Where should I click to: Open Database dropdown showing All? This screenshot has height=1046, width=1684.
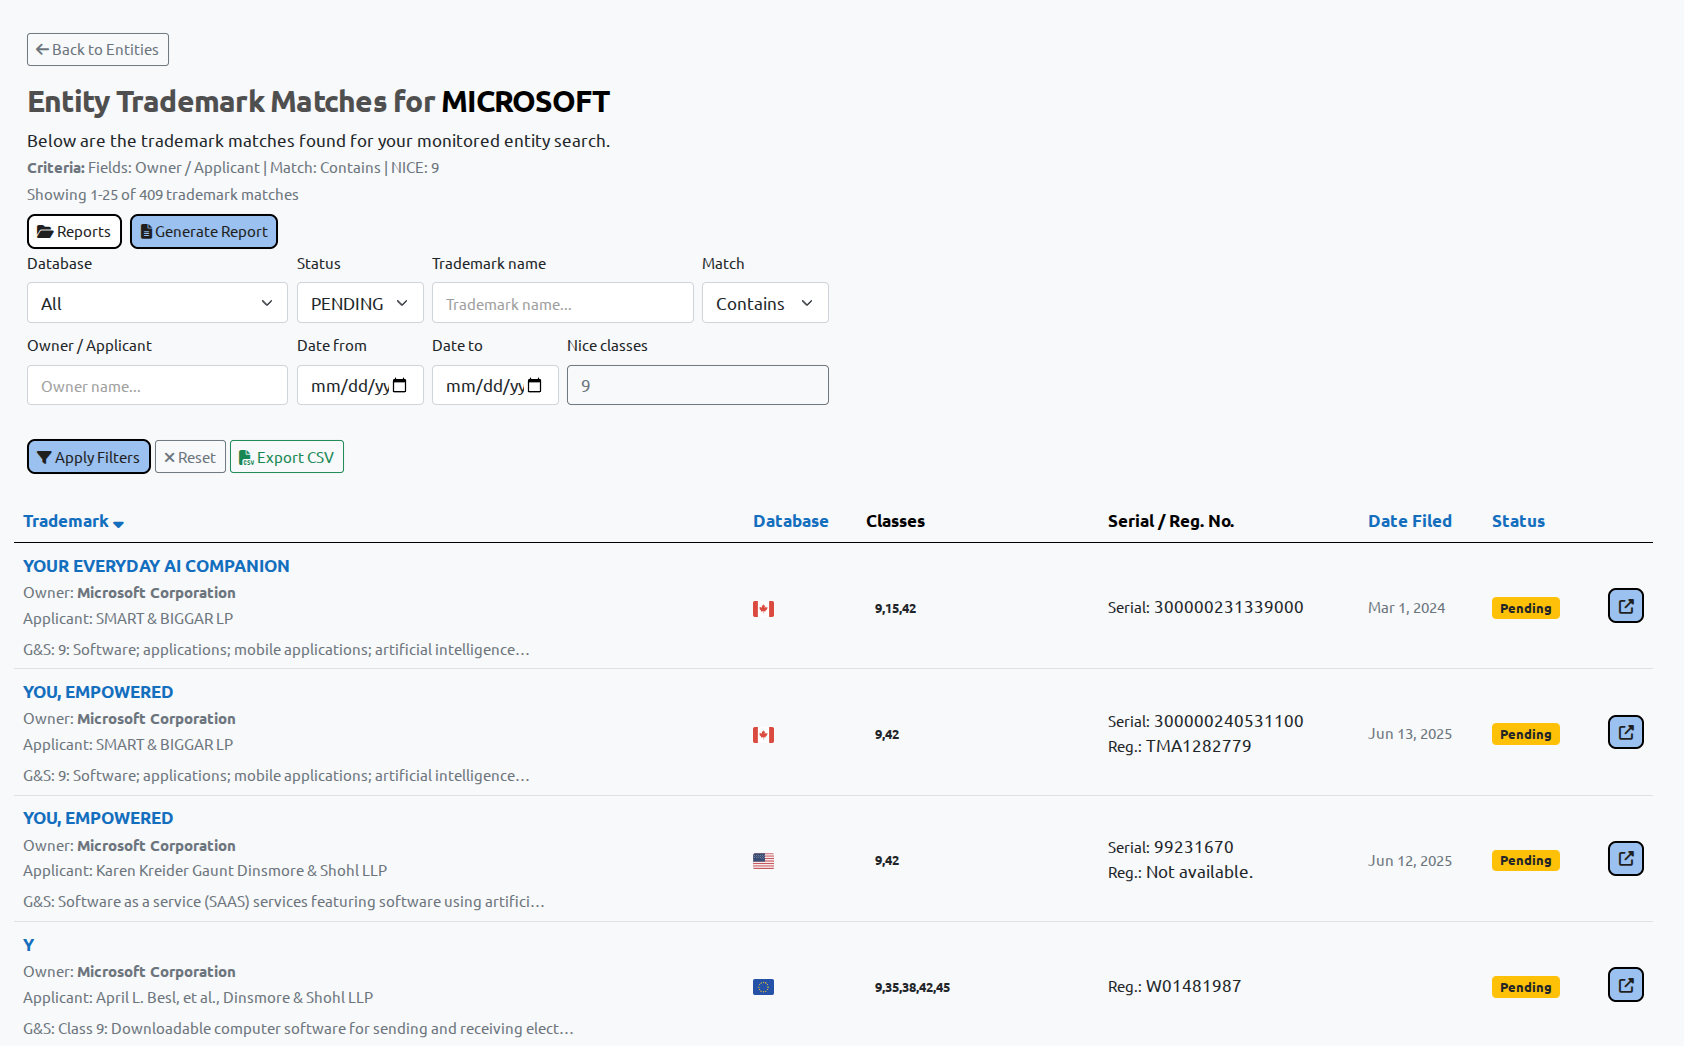coord(157,303)
